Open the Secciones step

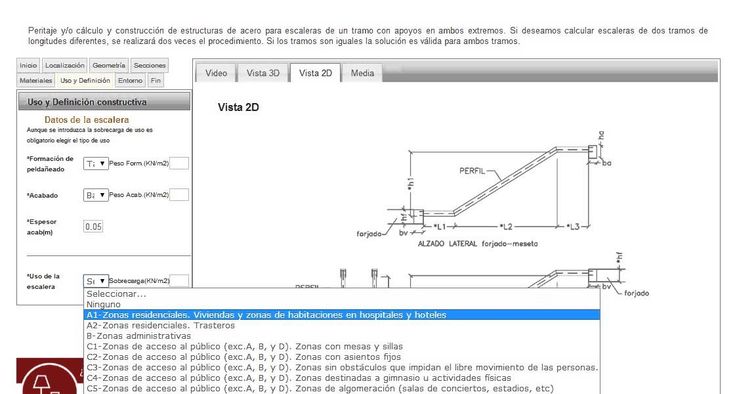coord(150,66)
